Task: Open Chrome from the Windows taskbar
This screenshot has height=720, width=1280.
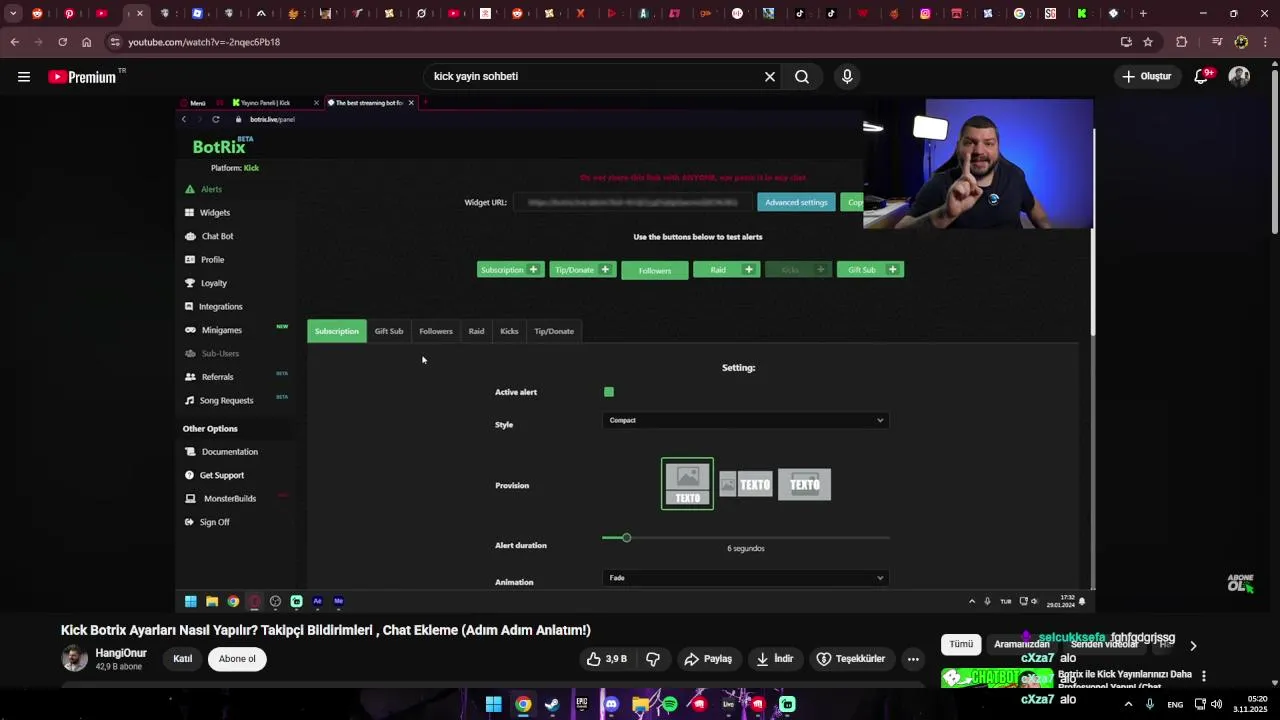Action: coord(523,704)
